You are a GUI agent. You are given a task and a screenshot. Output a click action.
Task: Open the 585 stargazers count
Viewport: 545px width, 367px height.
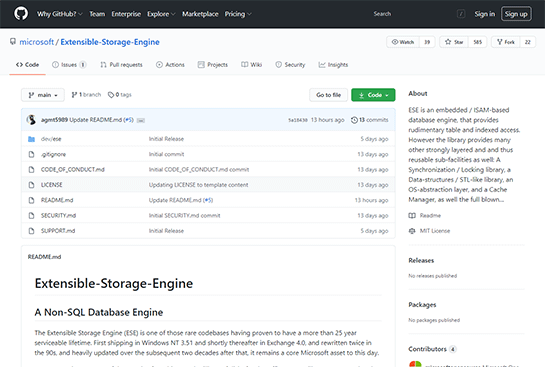478,42
